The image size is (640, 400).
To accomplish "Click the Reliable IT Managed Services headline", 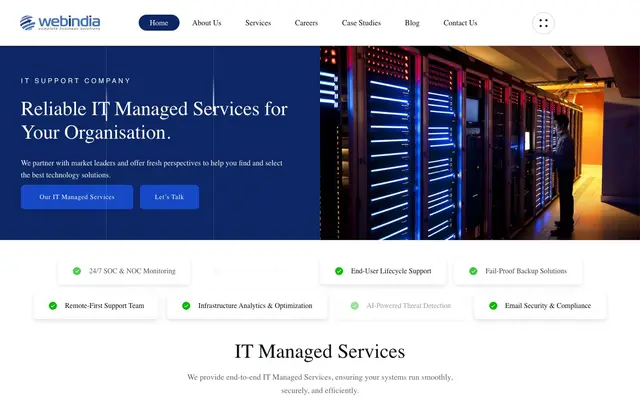I will coord(154,120).
